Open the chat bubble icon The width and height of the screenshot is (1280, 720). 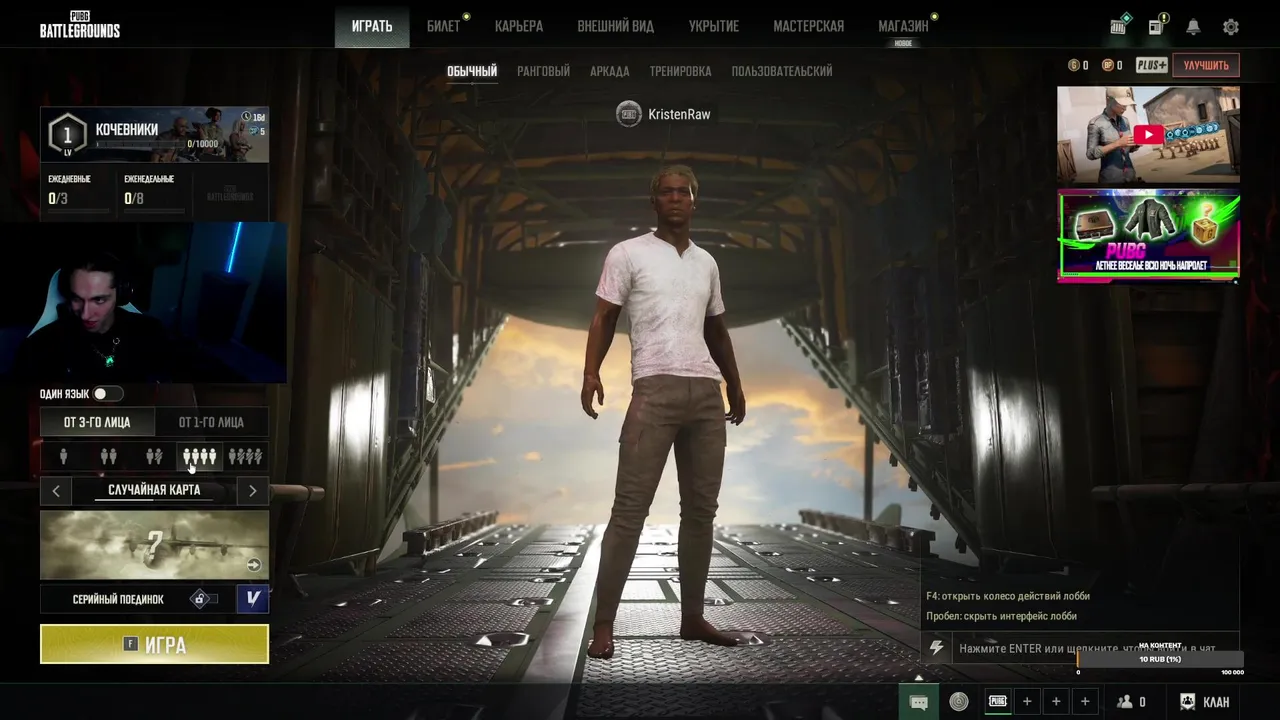[919, 702]
